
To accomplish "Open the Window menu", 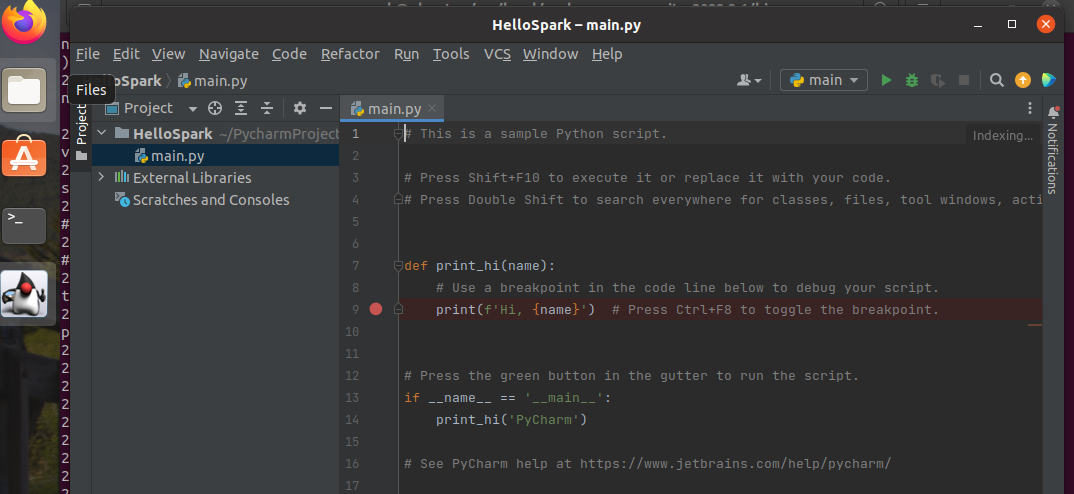I will tap(551, 53).
